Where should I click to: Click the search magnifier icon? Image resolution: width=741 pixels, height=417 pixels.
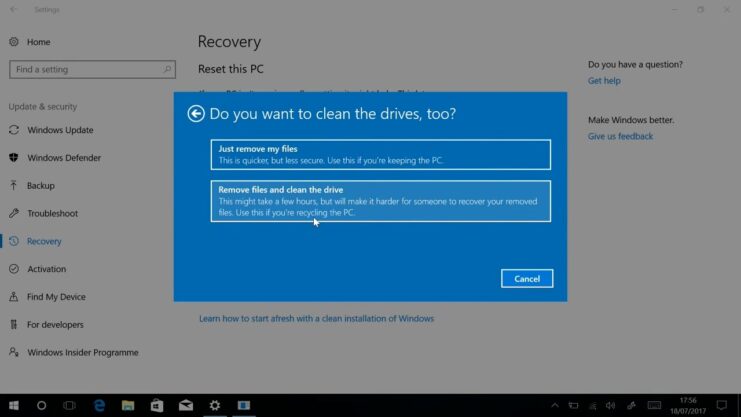click(167, 70)
